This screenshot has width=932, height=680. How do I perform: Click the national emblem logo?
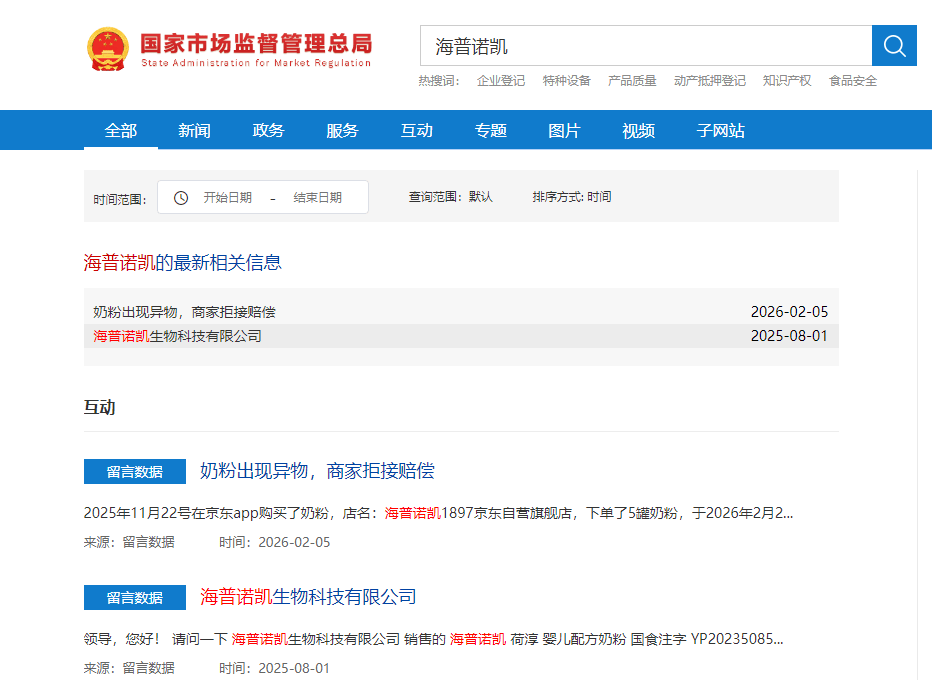[107, 48]
